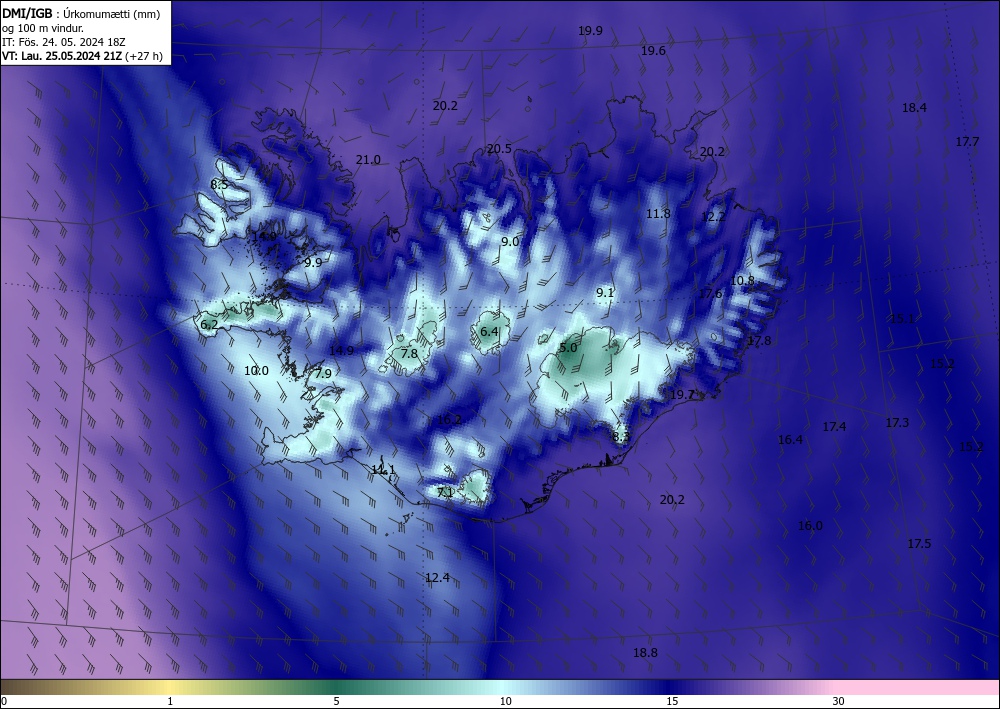Screen dimensions: 1000x709
Task: Click the 12.4 value on the map
Action: click(x=438, y=578)
